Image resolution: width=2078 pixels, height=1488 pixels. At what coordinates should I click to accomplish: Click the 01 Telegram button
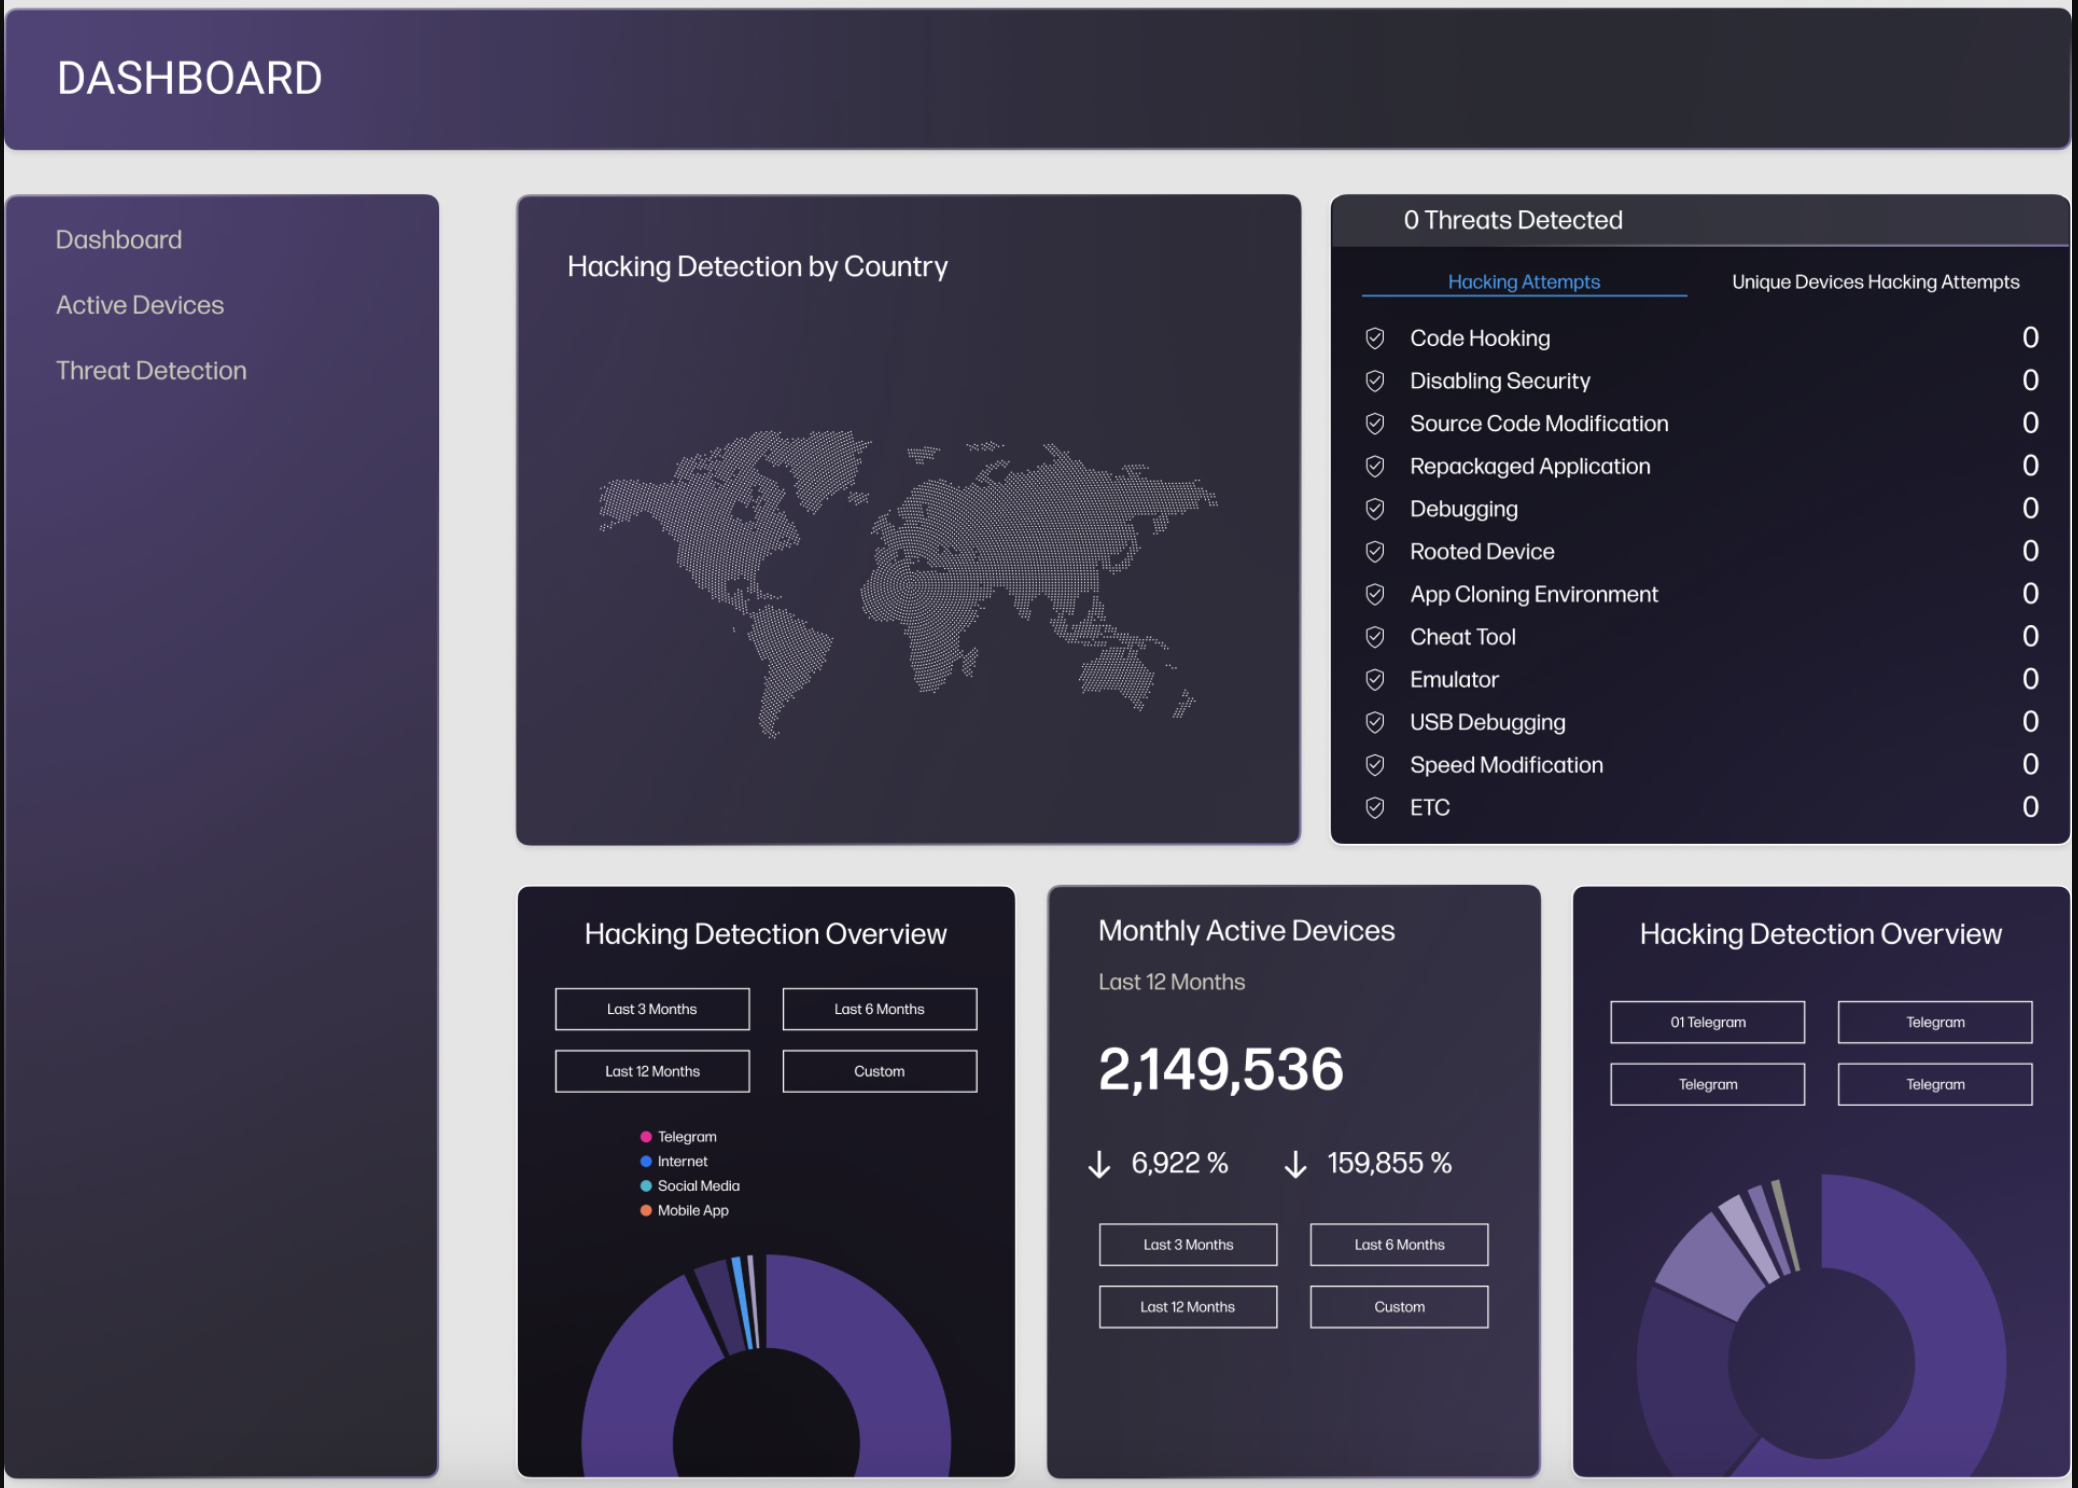coord(1707,1022)
